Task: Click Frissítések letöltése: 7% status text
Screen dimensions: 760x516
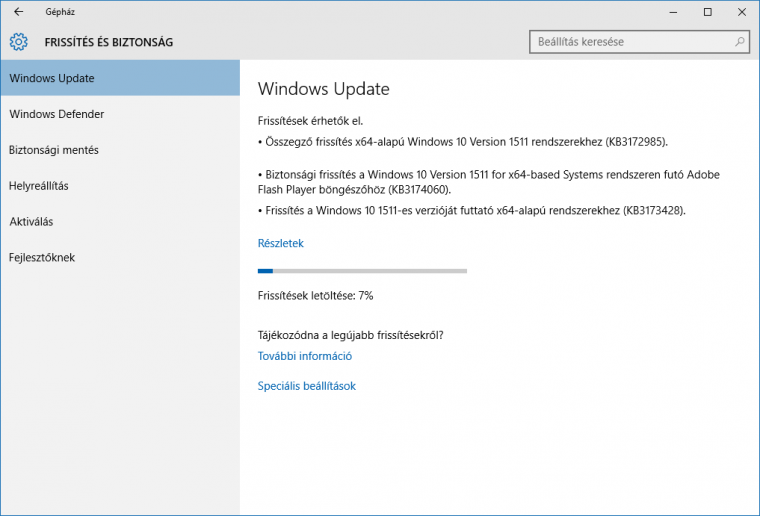Action: 316,296
